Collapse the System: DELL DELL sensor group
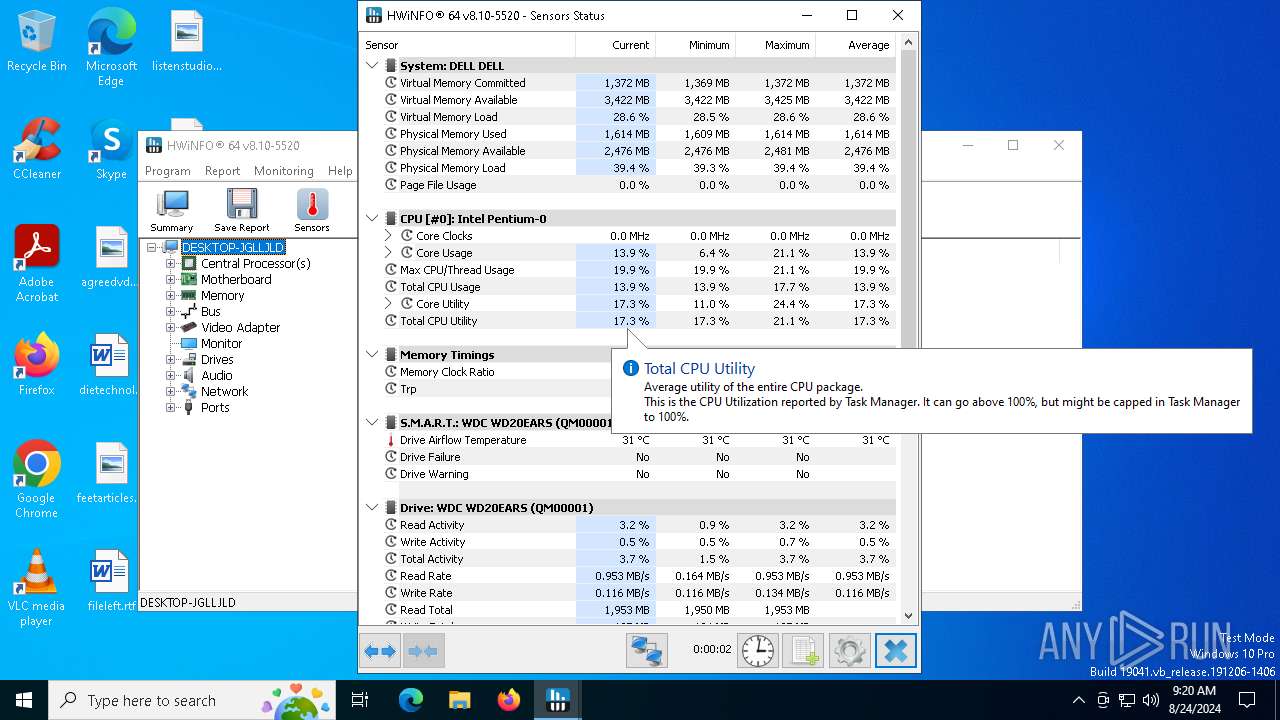Viewport: 1280px width, 720px height. pos(372,66)
